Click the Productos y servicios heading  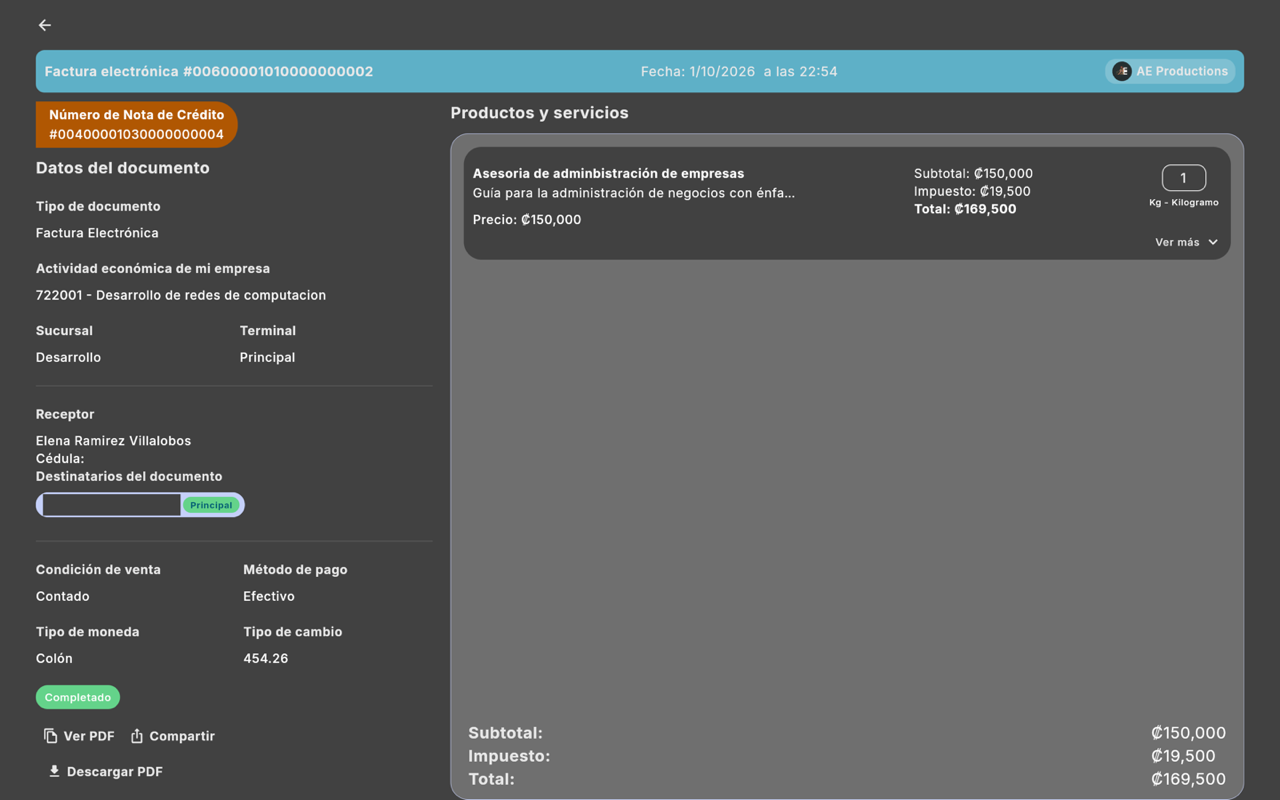click(x=540, y=113)
